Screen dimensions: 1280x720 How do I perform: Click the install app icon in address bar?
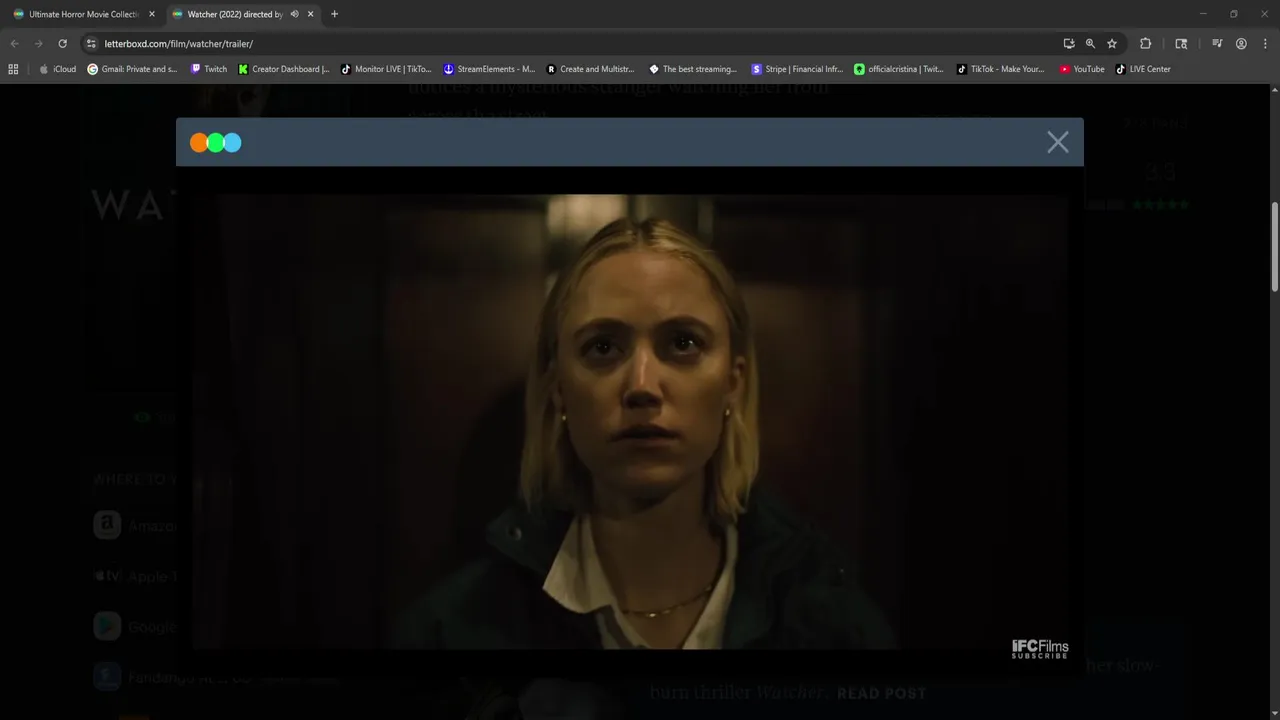[x=1069, y=44]
